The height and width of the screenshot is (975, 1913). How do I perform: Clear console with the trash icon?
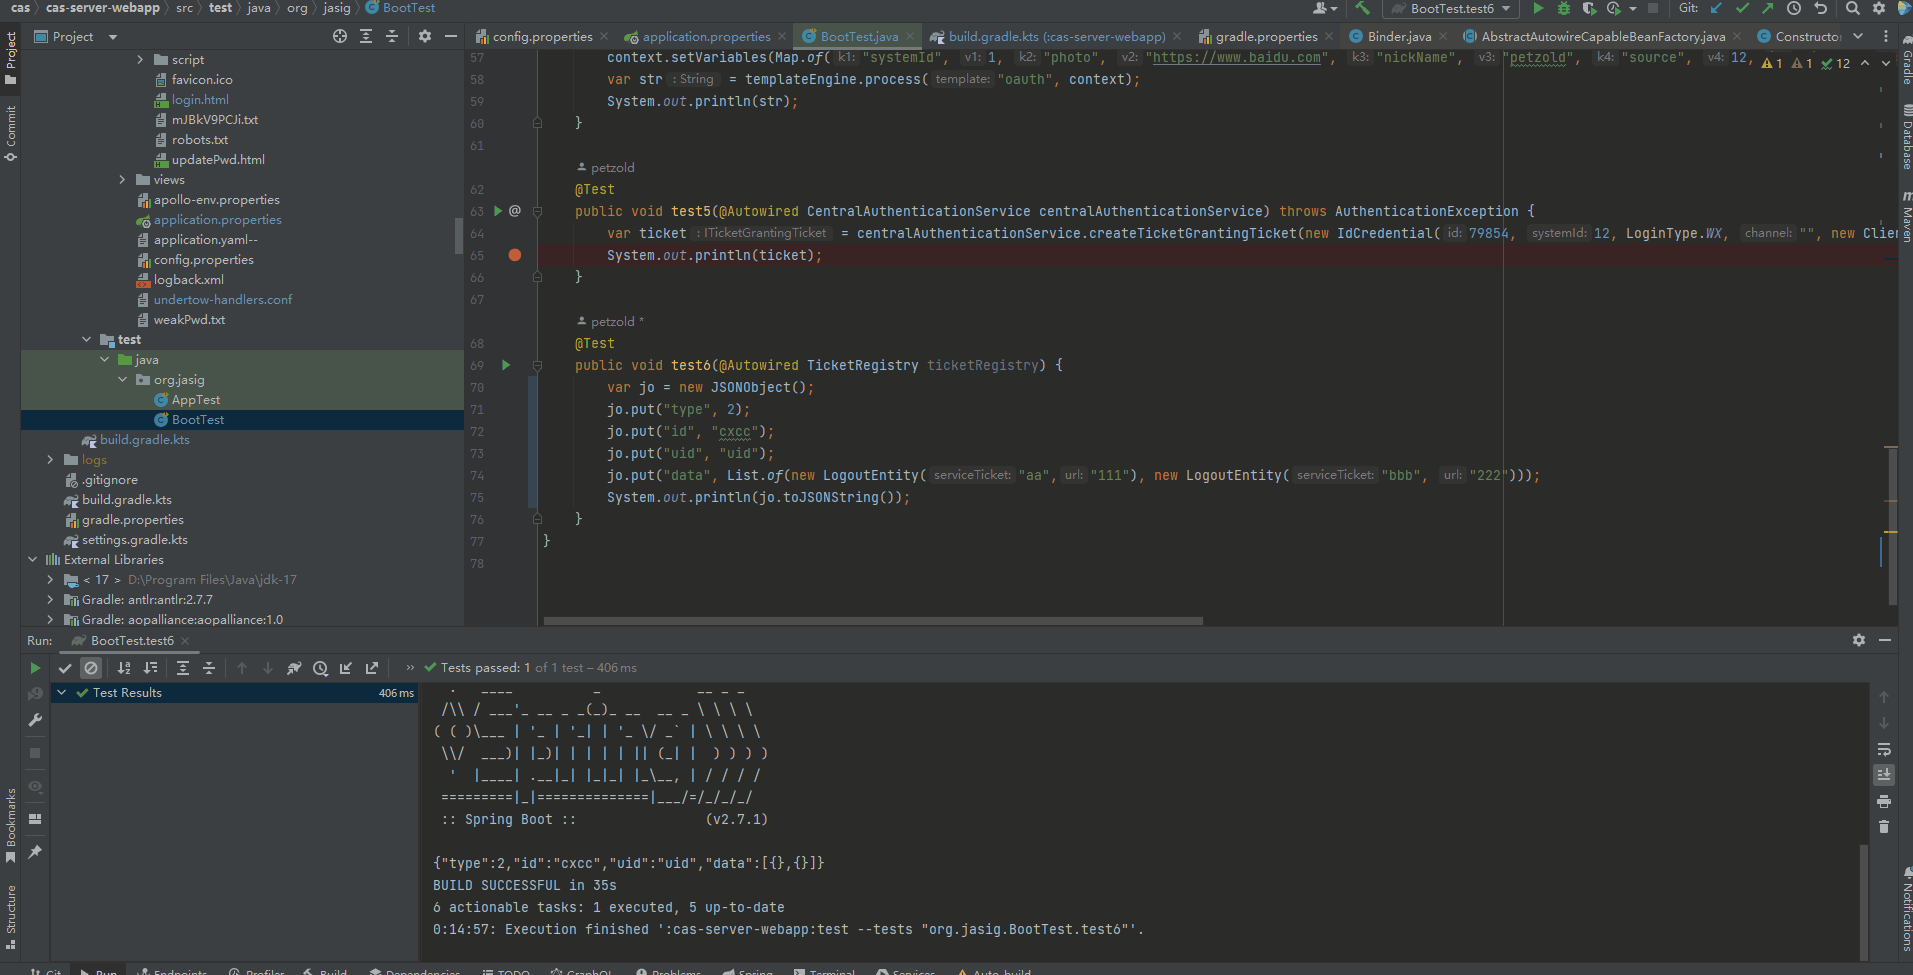(x=1884, y=827)
